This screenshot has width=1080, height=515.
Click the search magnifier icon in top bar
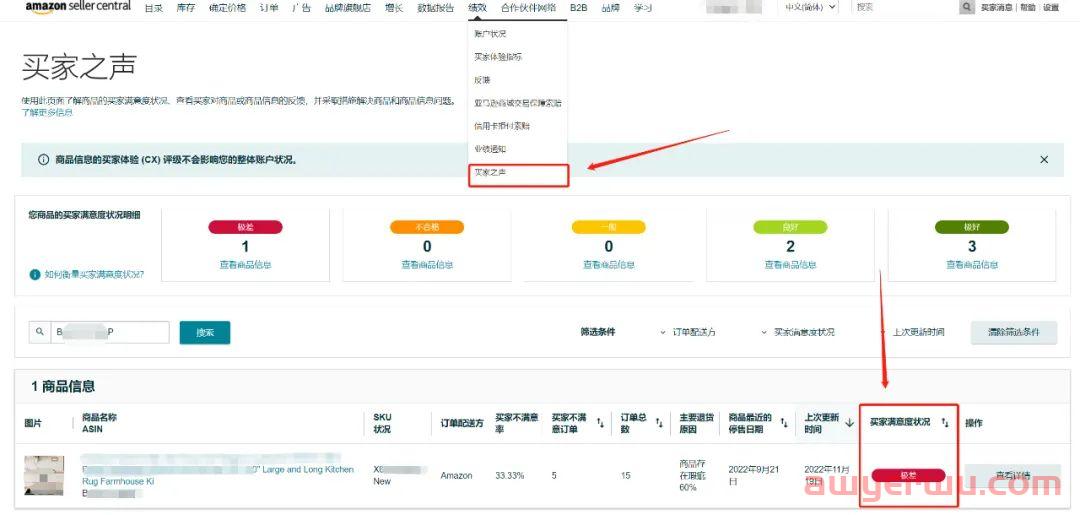coord(966,7)
